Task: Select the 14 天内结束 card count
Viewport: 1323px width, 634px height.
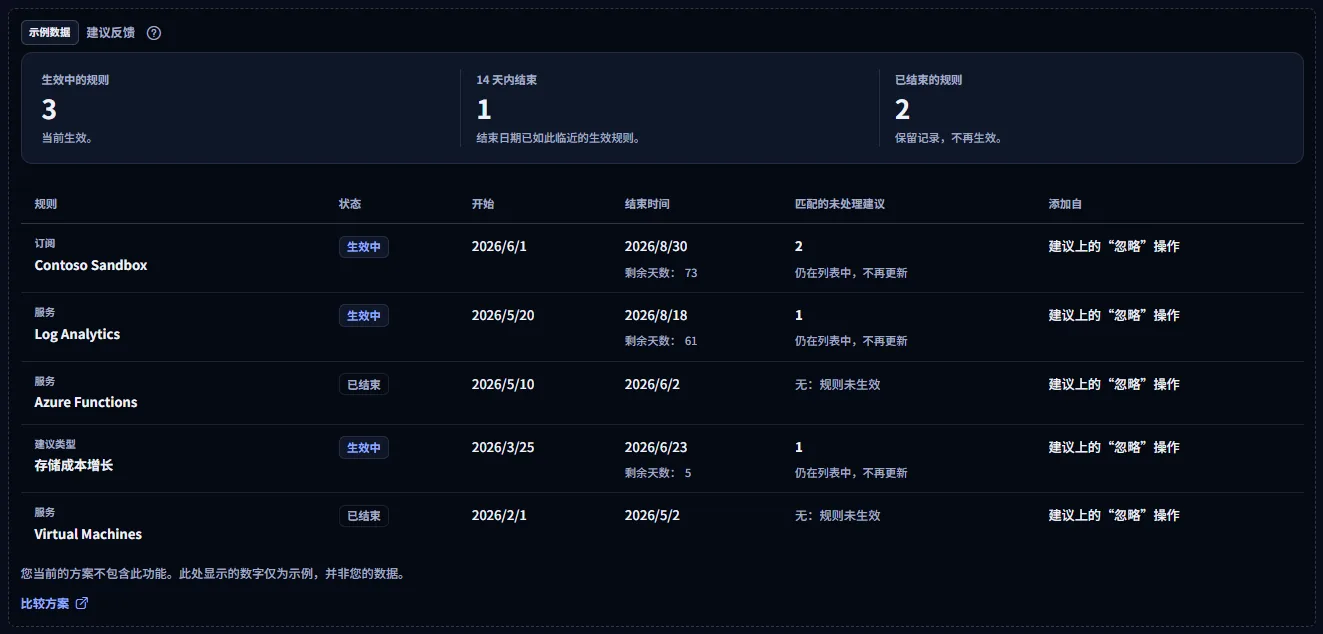Action: [x=484, y=109]
